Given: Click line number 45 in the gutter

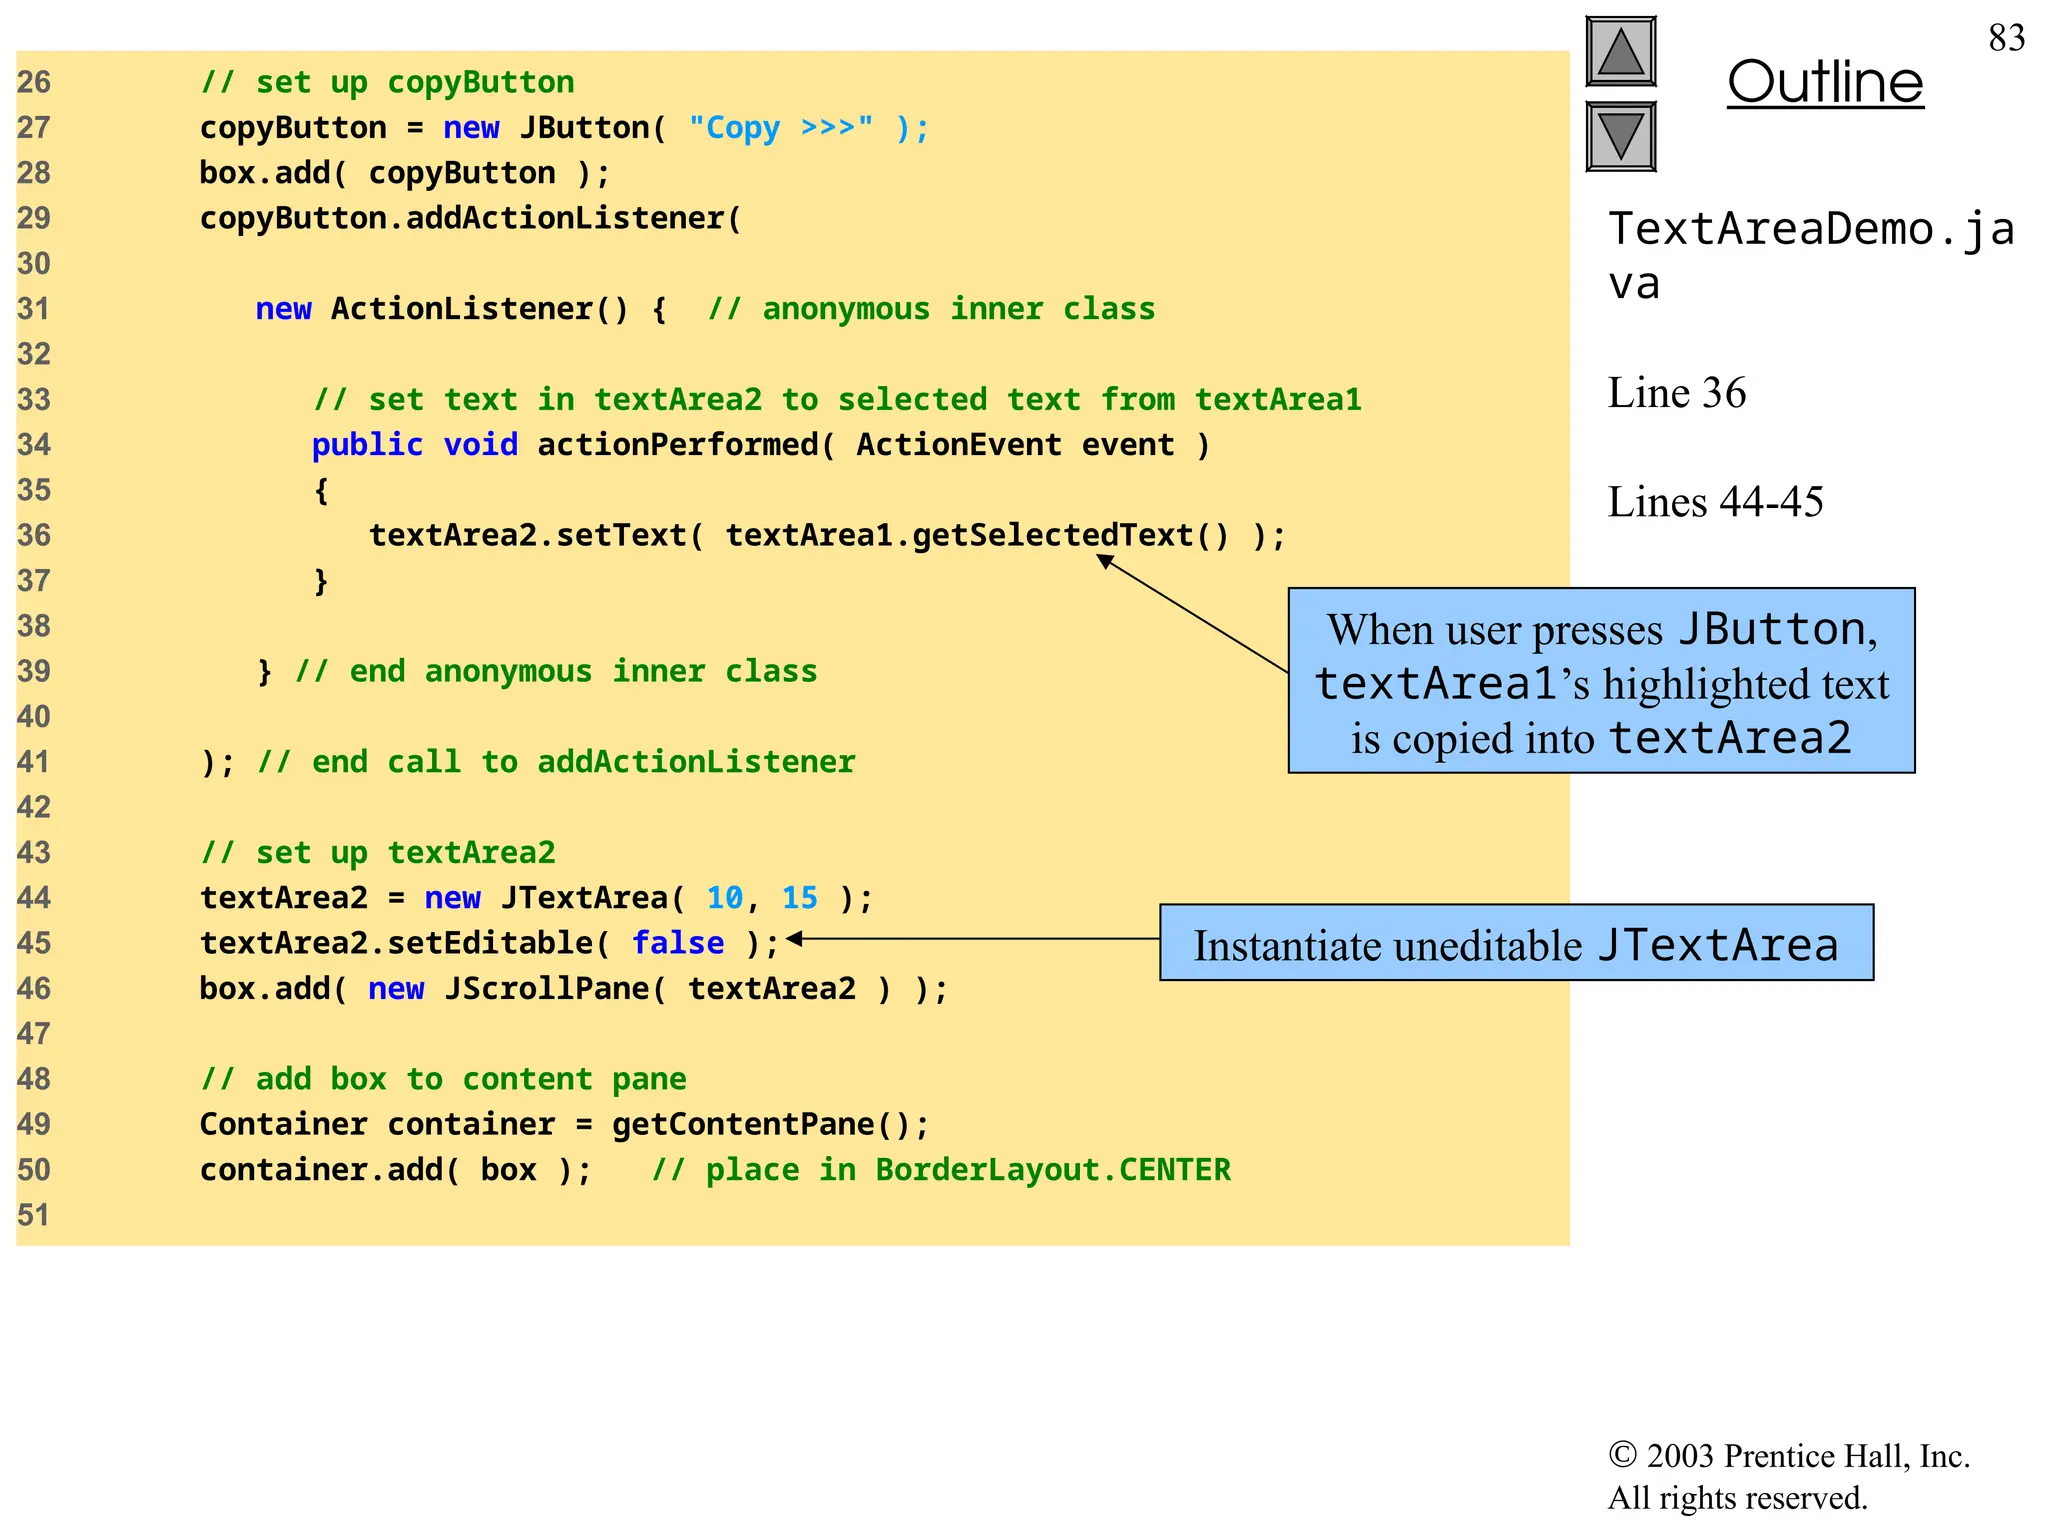Looking at the screenshot, I should pyautogui.click(x=34, y=943).
